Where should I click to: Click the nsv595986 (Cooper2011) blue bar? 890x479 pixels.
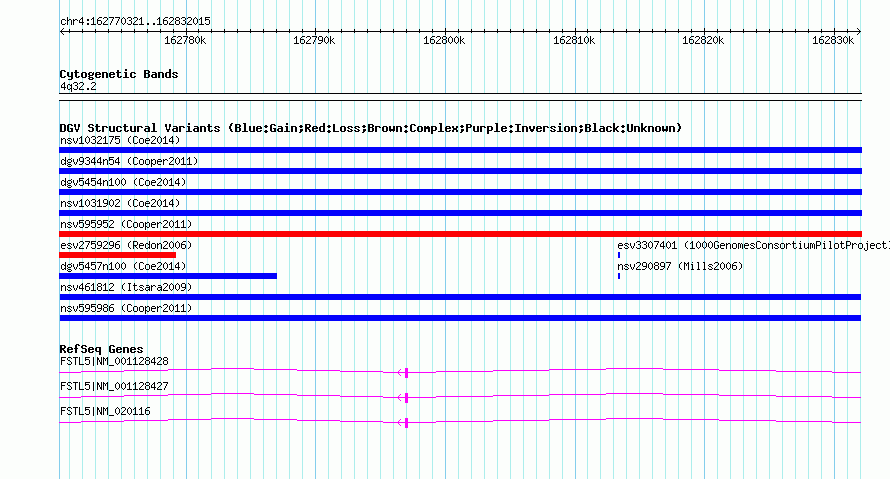click(460, 318)
